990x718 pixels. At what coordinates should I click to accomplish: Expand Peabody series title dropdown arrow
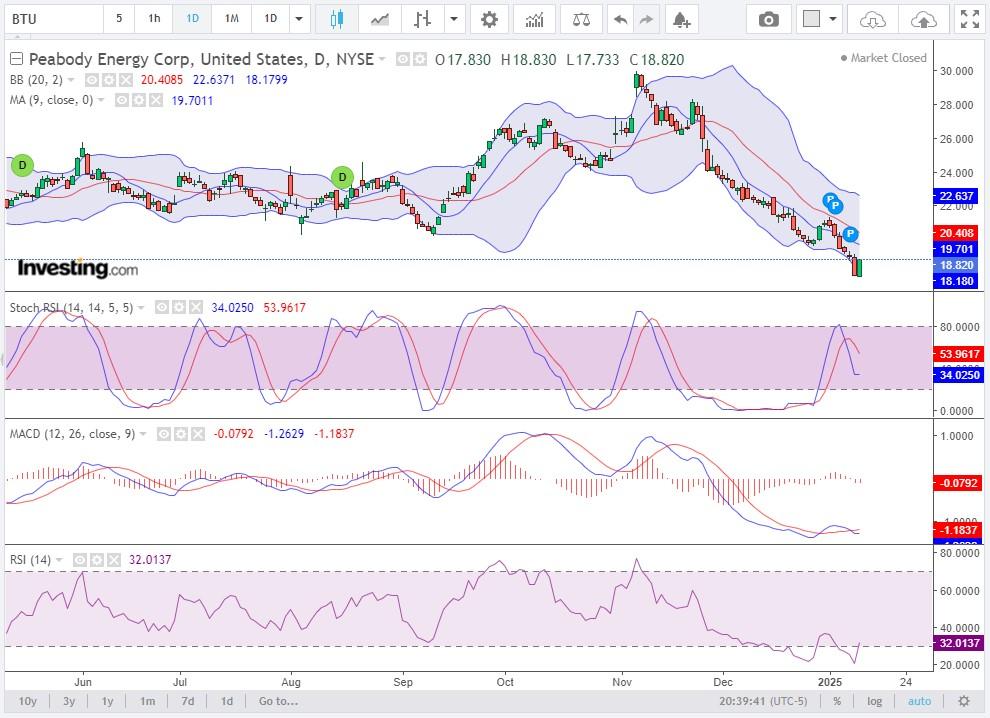pyautogui.click(x=382, y=59)
